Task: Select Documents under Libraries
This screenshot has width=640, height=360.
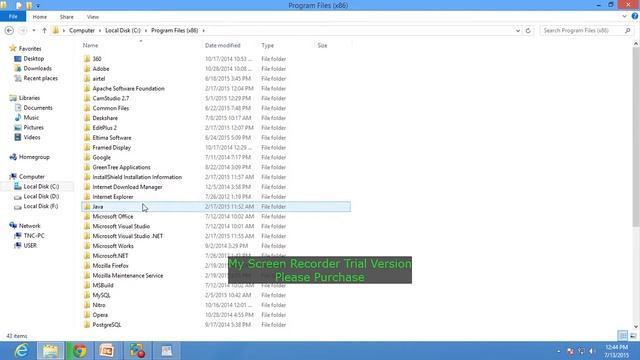Action: (38, 108)
